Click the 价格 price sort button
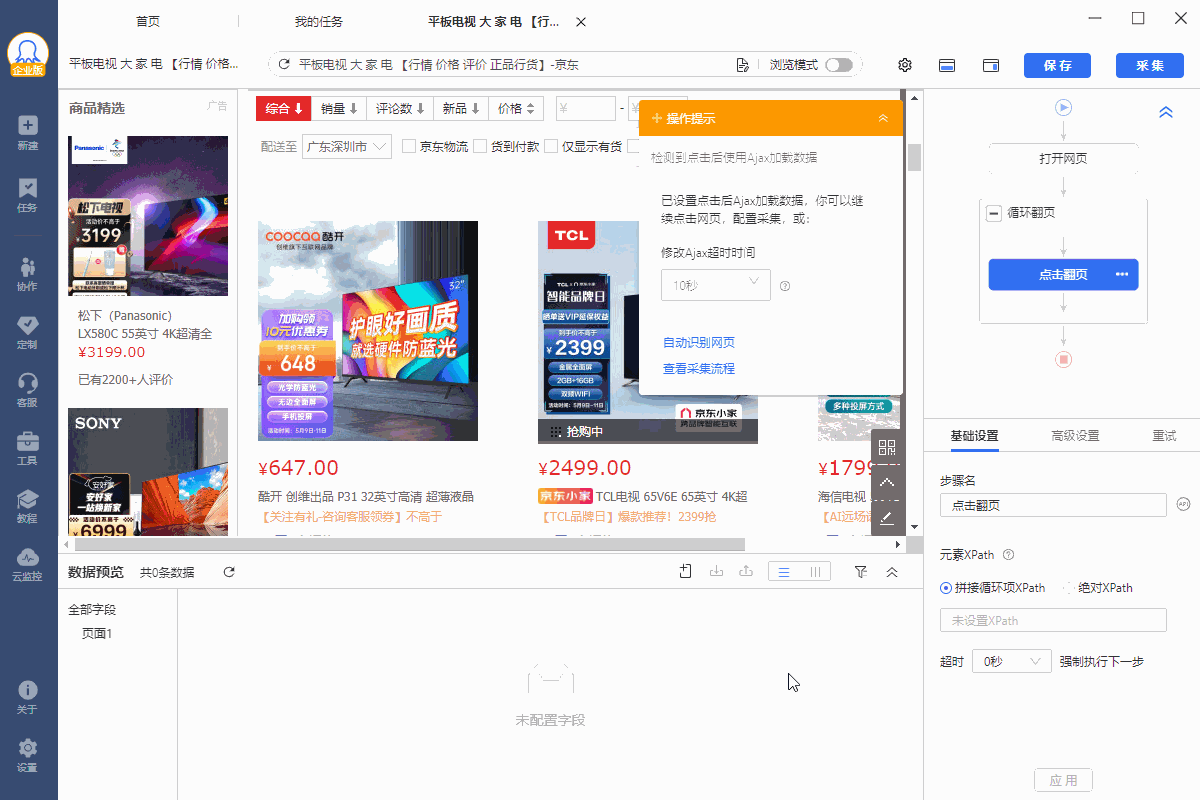This screenshot has width=1200, height=800. [517, 108]
